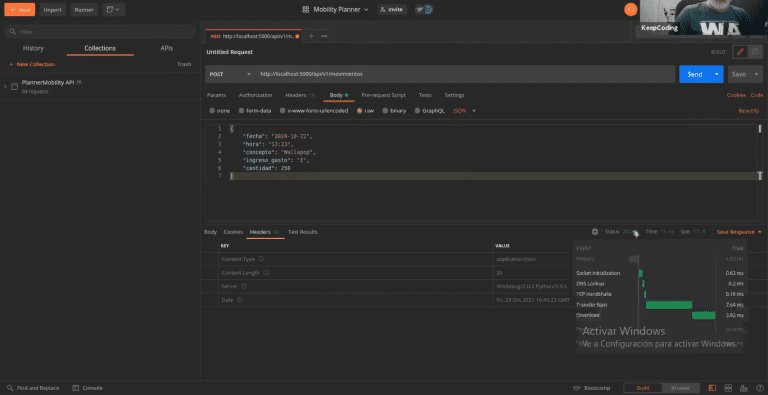Screen dimensions: 768x395
Task: Add new request tab with plus icon
Action: pos(311,36)
